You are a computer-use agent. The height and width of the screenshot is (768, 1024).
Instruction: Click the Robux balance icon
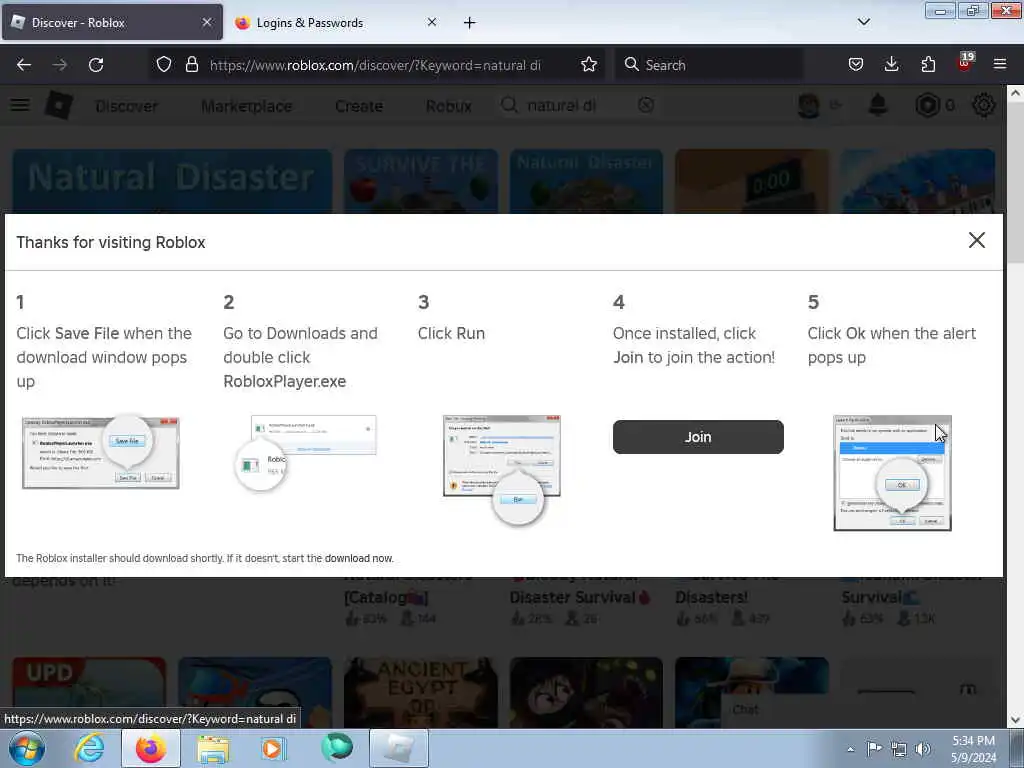(x=927, y=105)
